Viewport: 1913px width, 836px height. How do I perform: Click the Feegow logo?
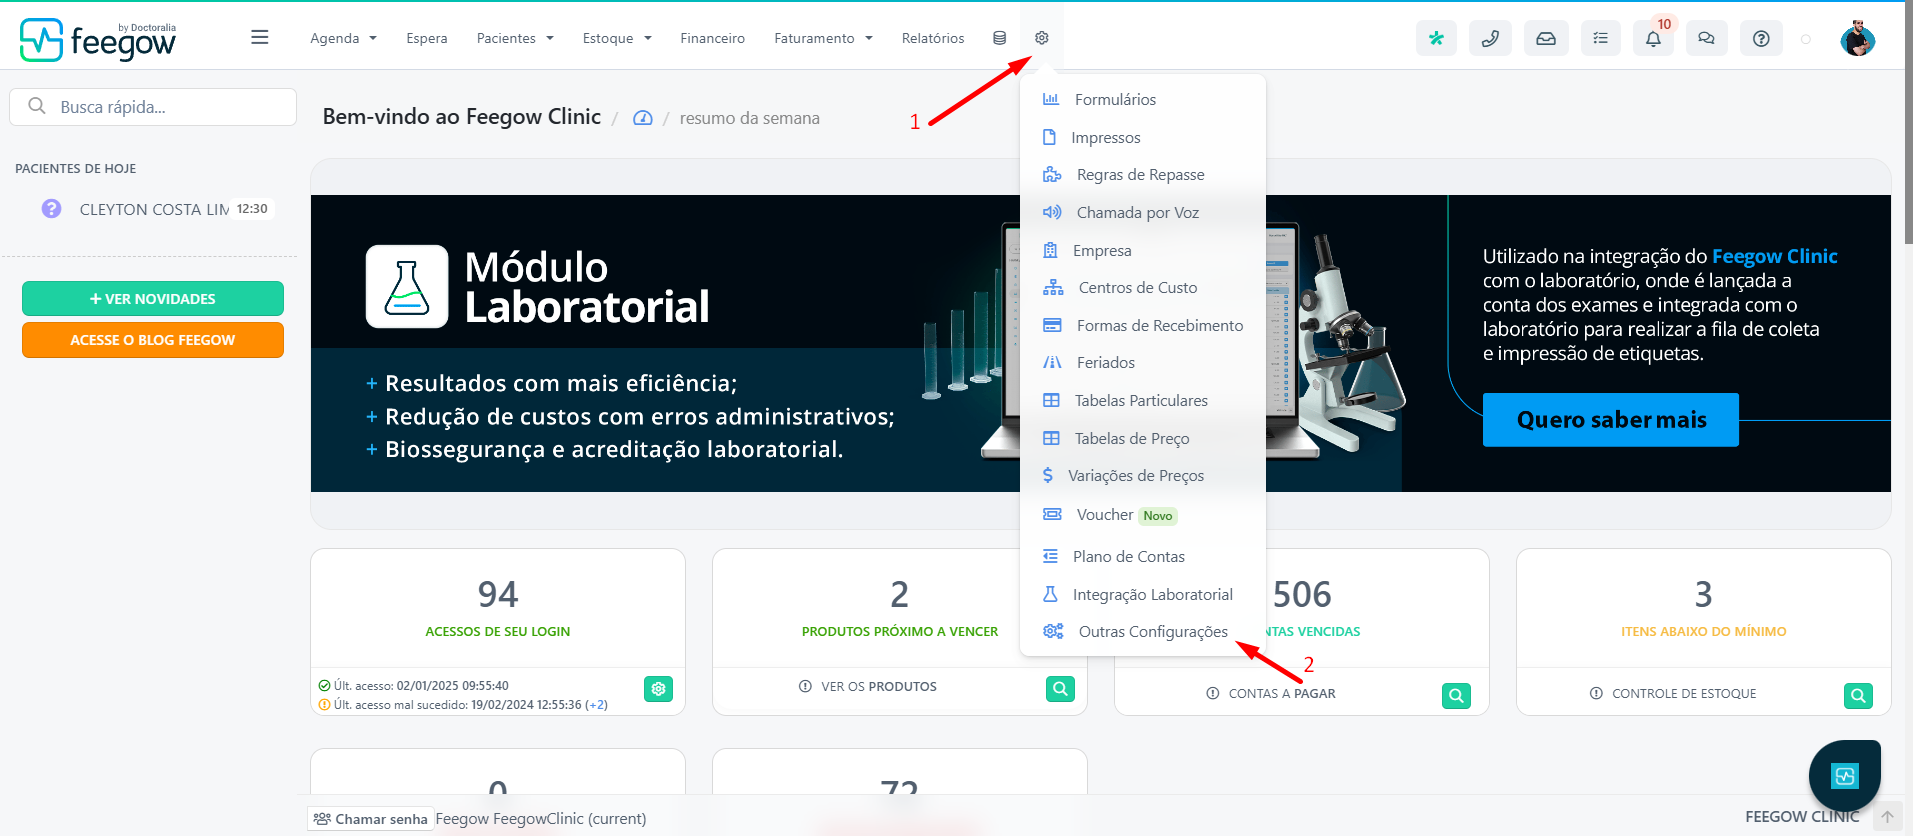(98, 40)
